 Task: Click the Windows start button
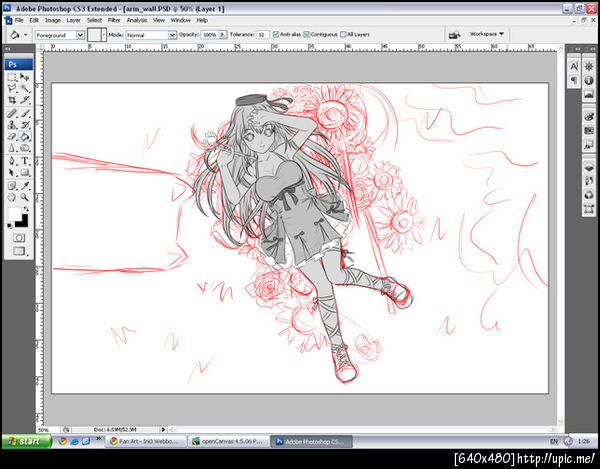click(x=26, y=441)
